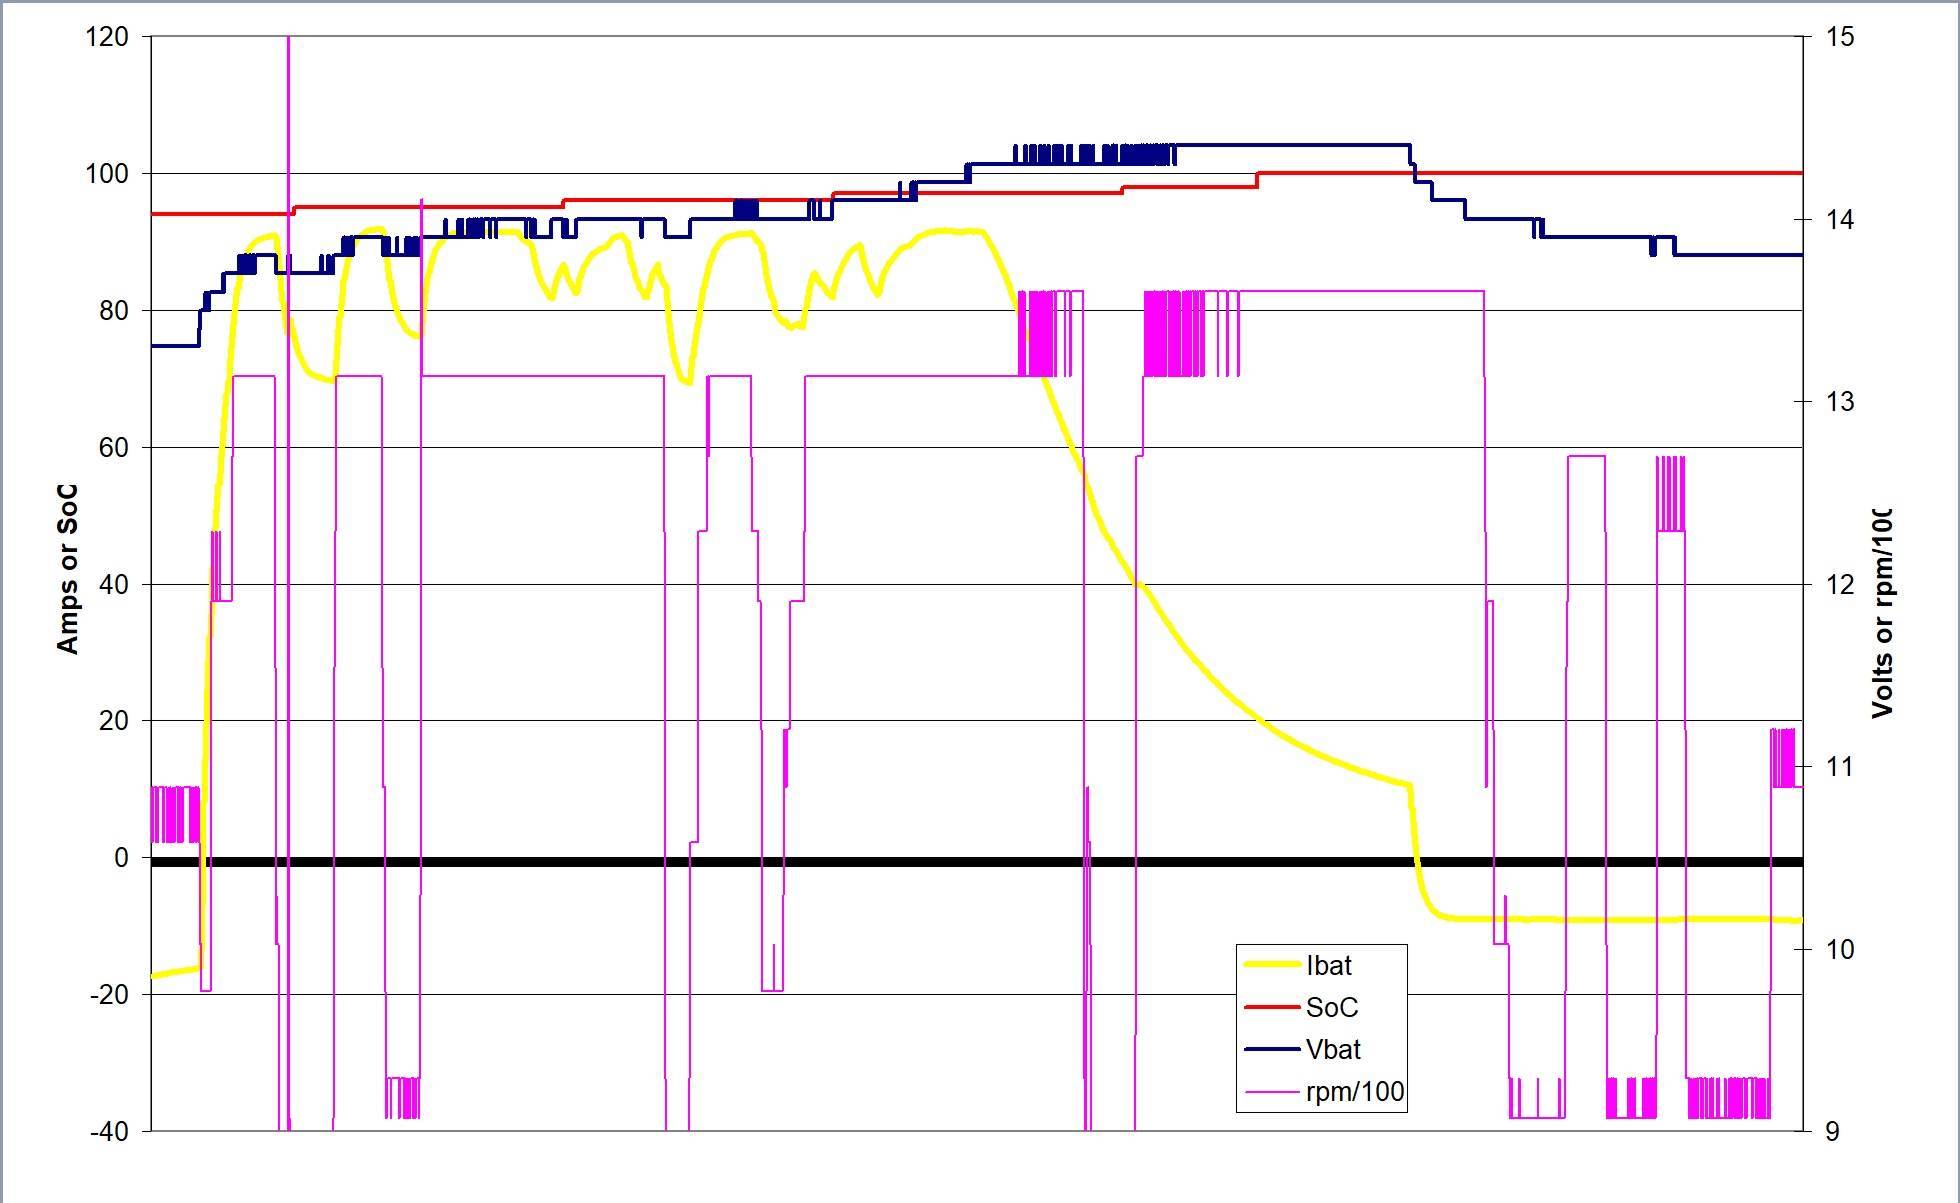Select the Vbat legend text label

pyautogui.click(x=1333, y=1049)
